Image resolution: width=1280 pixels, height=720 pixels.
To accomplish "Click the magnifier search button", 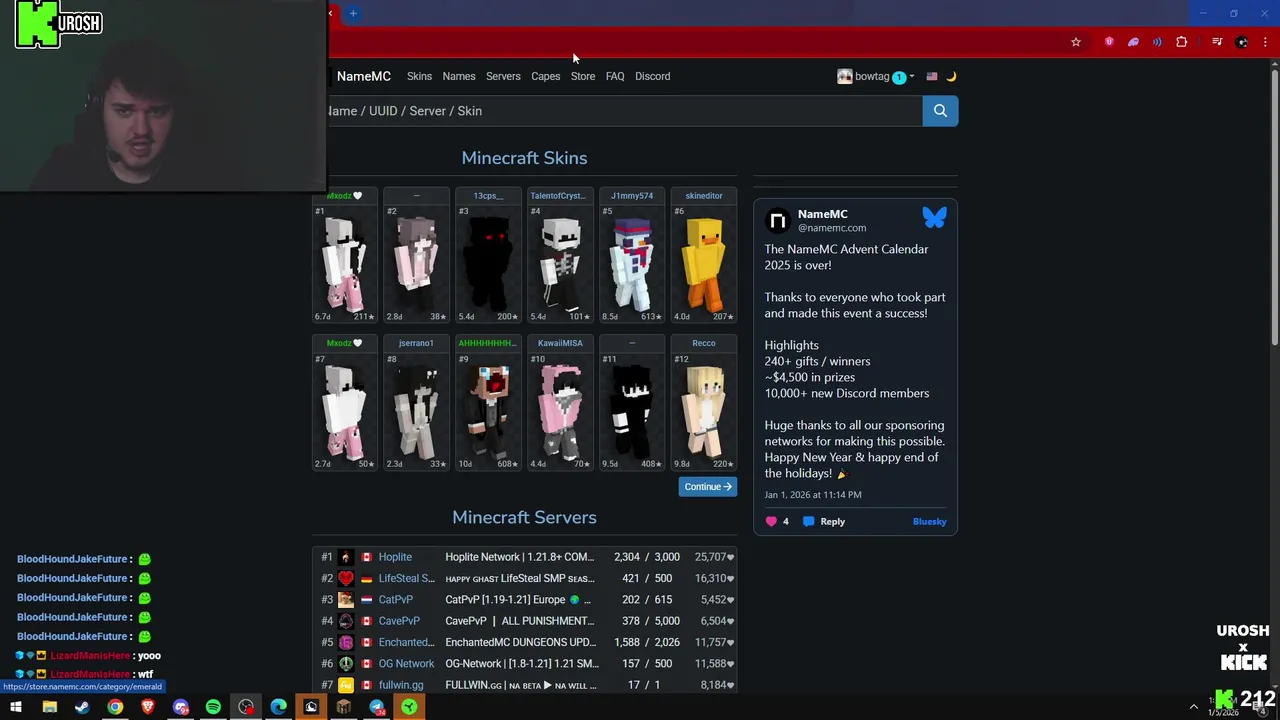I will click(x=940, y=111).
